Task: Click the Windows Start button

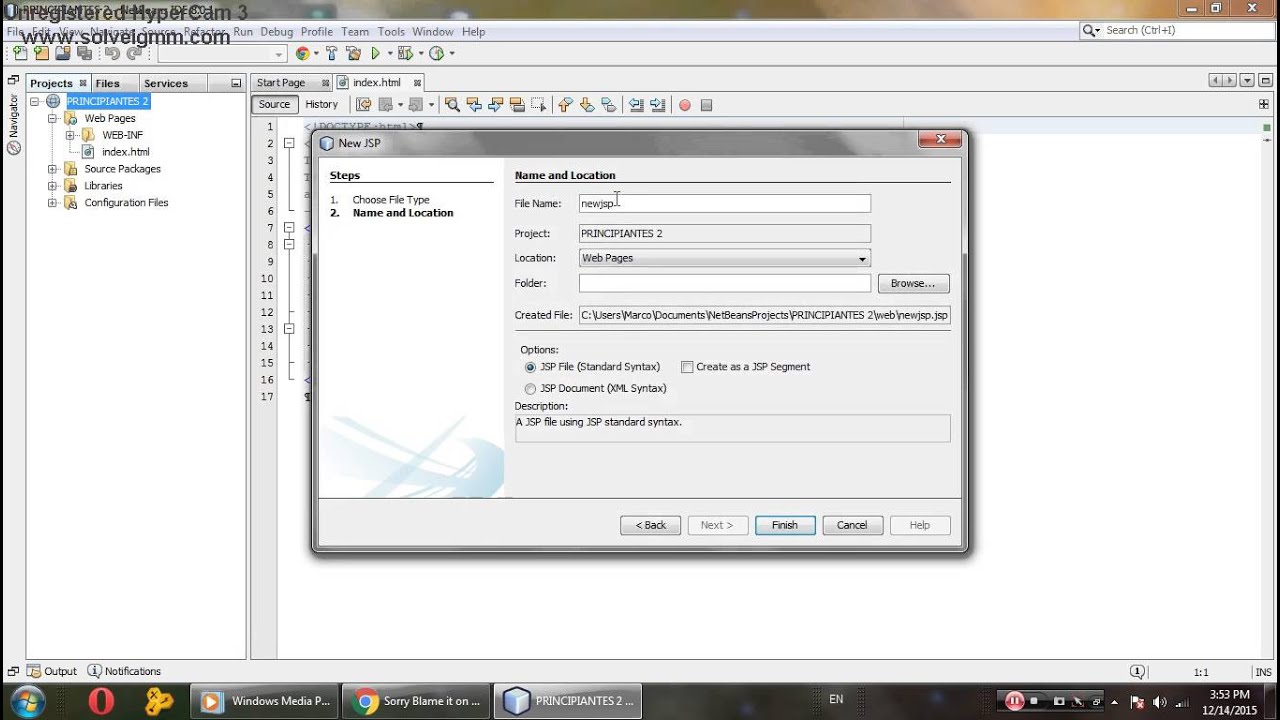Action: [28, 700]
